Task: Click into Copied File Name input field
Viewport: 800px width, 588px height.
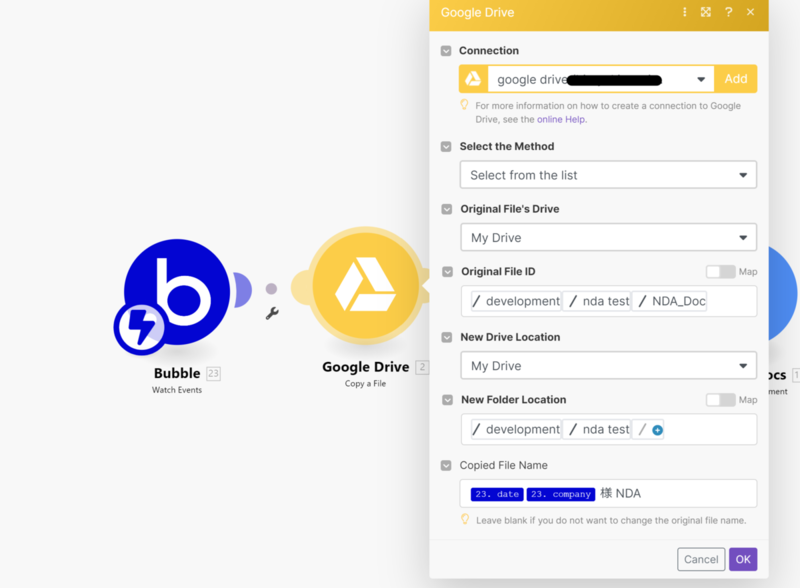Action: click(608, 494)
